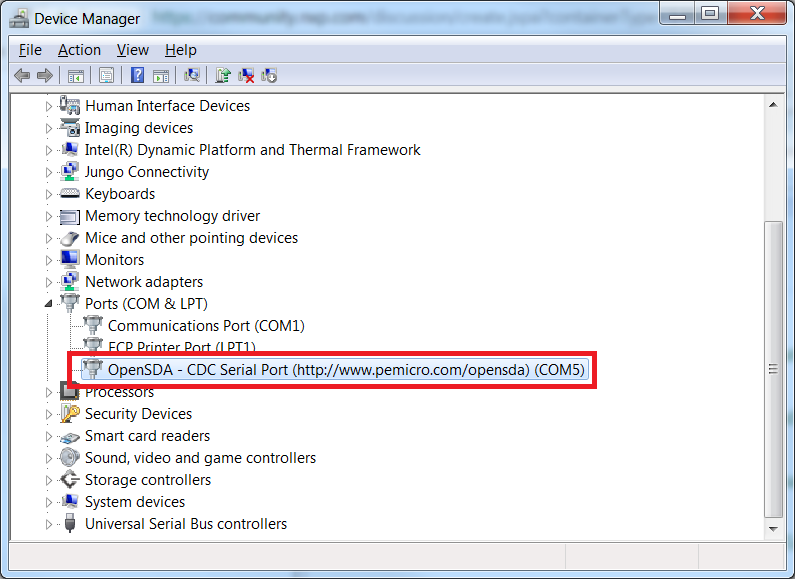Select Communications Port (COM1)
This screenshot has height=579, width=795.
point(206,325)
